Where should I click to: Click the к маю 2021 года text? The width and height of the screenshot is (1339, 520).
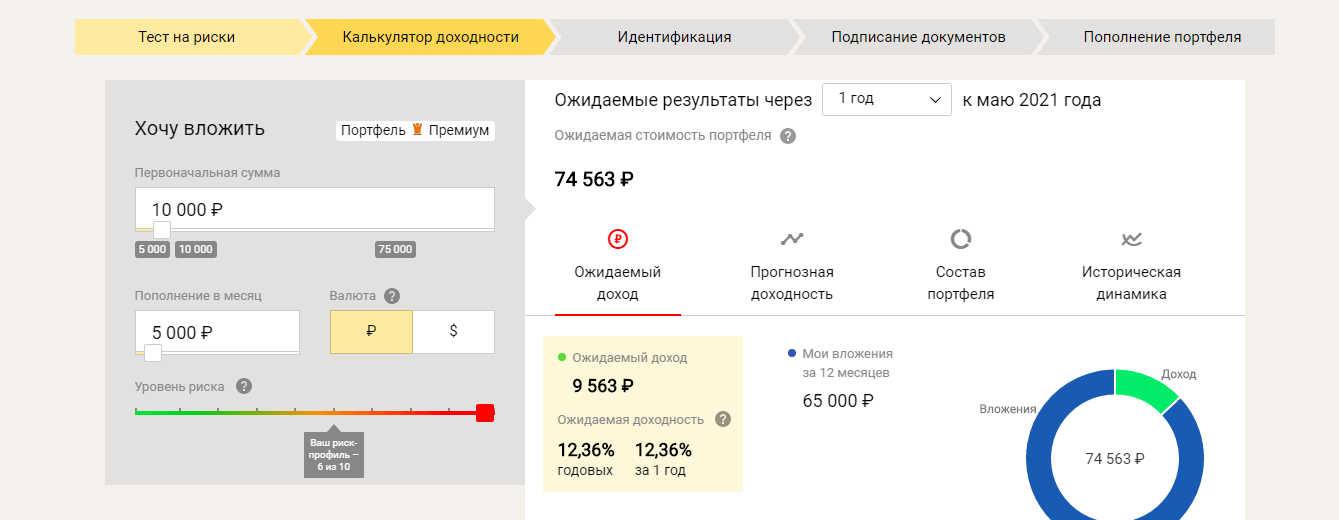click(x=1032, y=100)
